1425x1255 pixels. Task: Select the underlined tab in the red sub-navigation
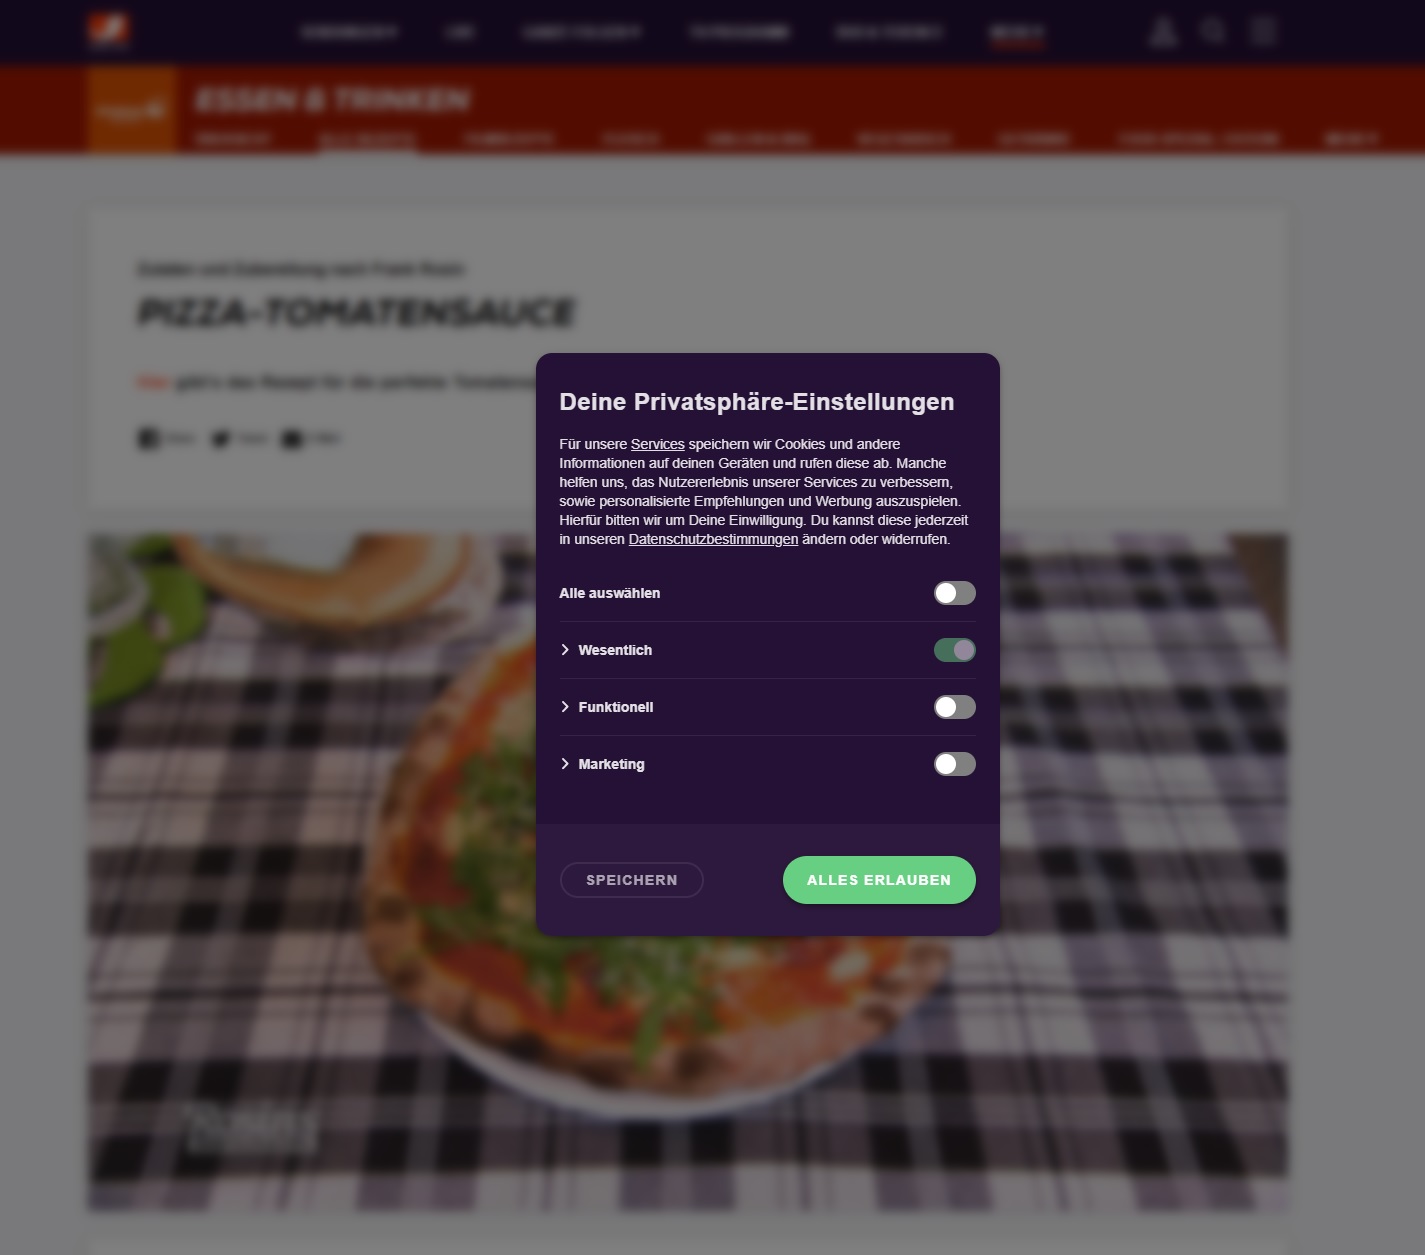[x=367, y=139]
